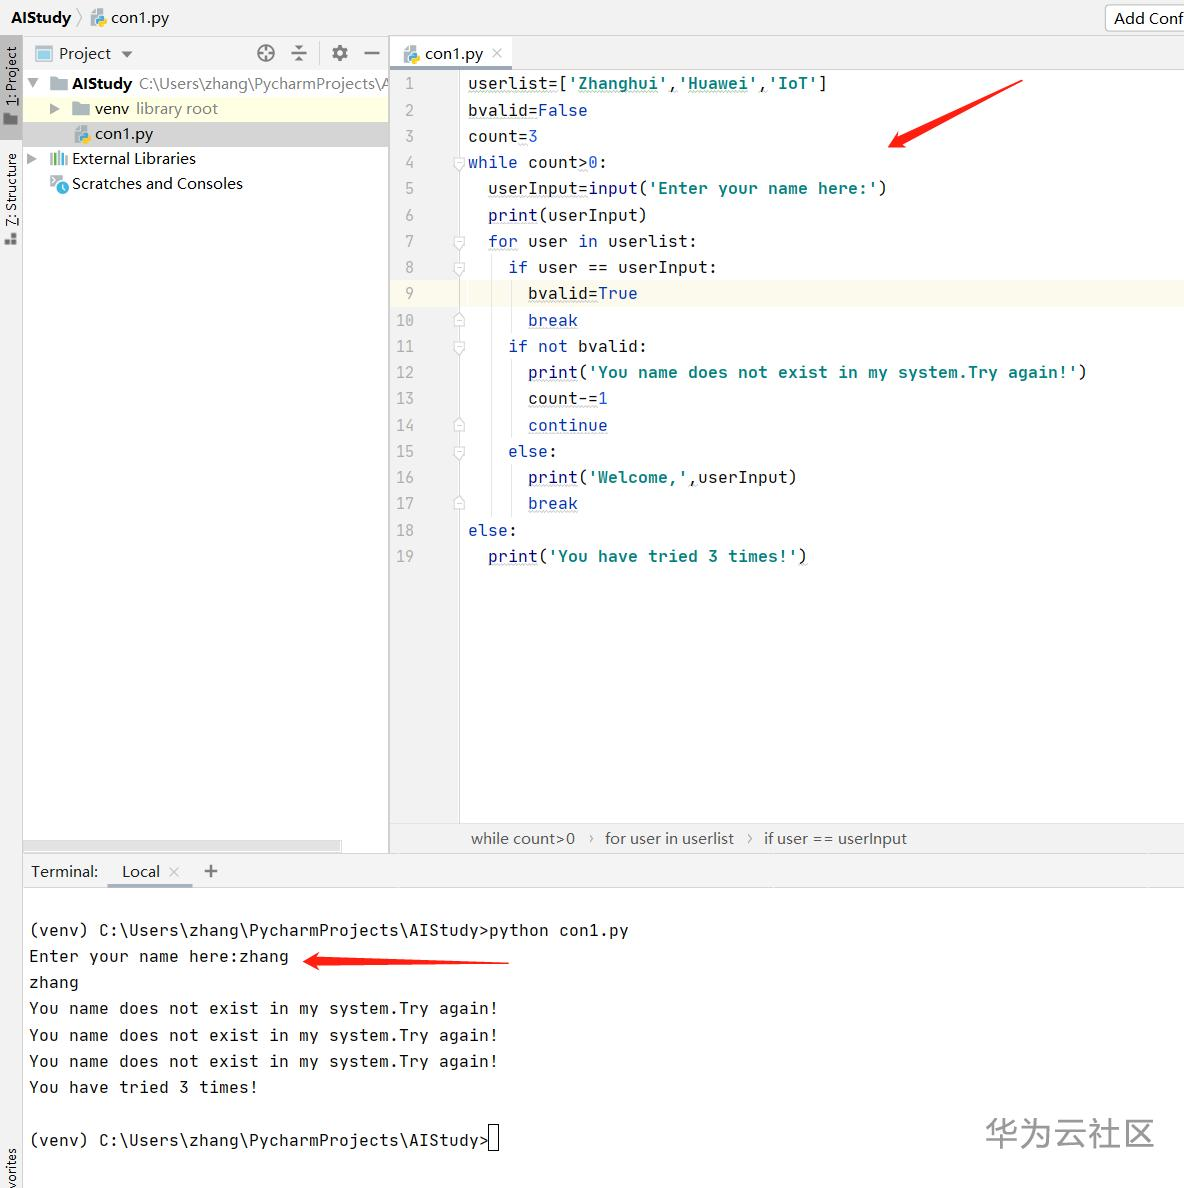Click 'count=3' on line 3
The width and height of the screenshot is (1184, 1188).
click(502, 136)
